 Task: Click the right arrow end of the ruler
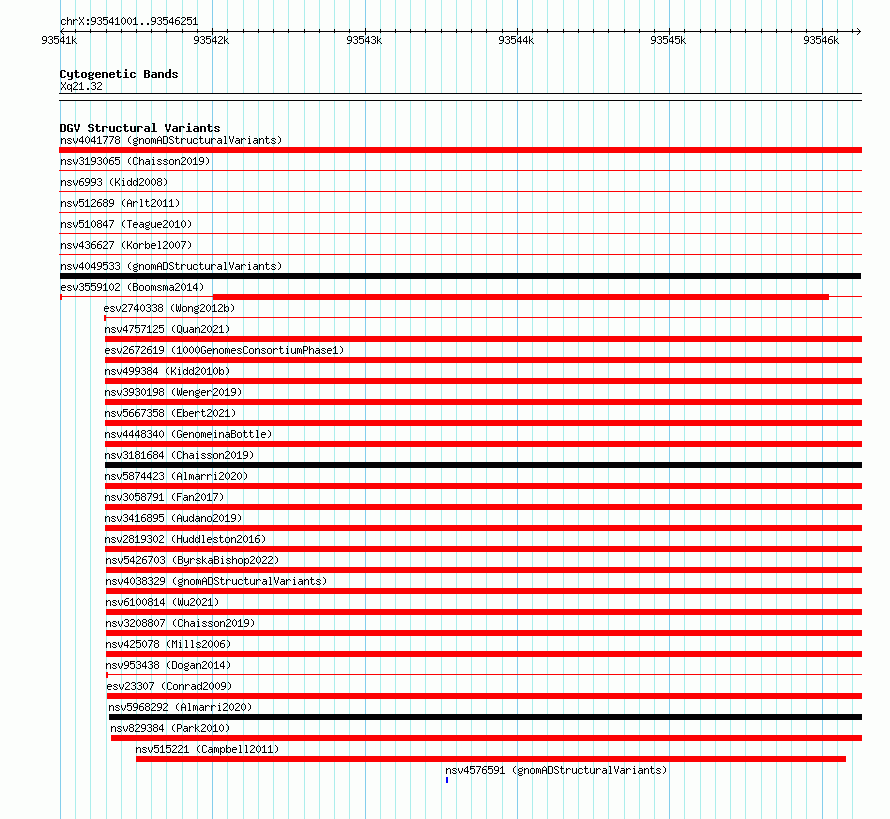[x=858, y=31]
